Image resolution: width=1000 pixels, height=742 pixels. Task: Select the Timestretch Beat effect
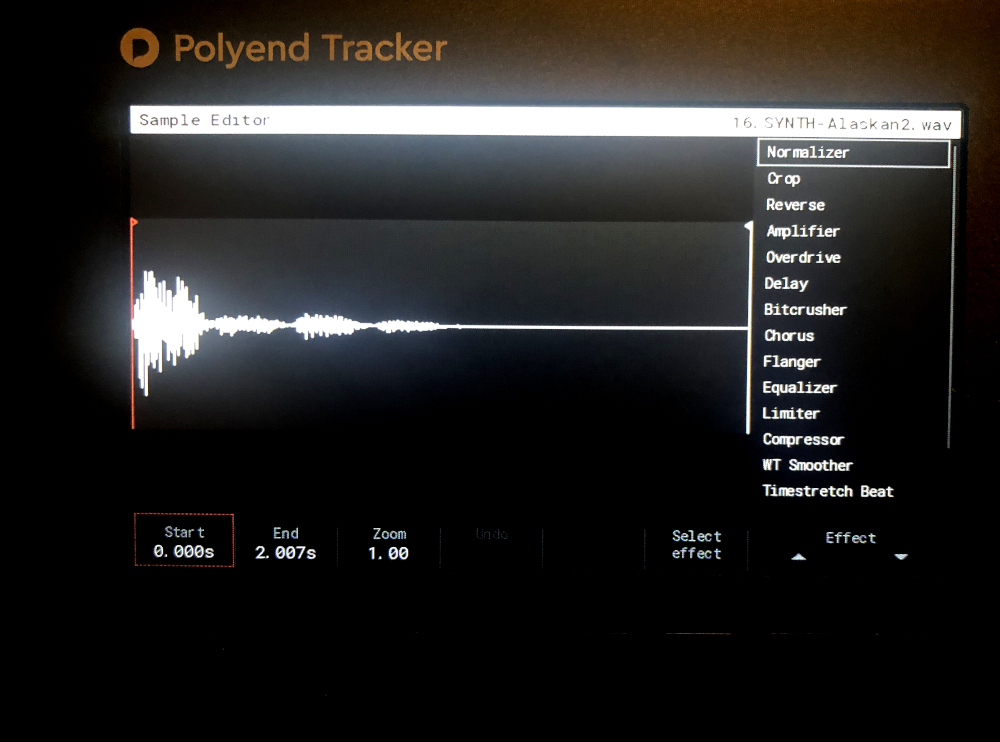[828, 491]
